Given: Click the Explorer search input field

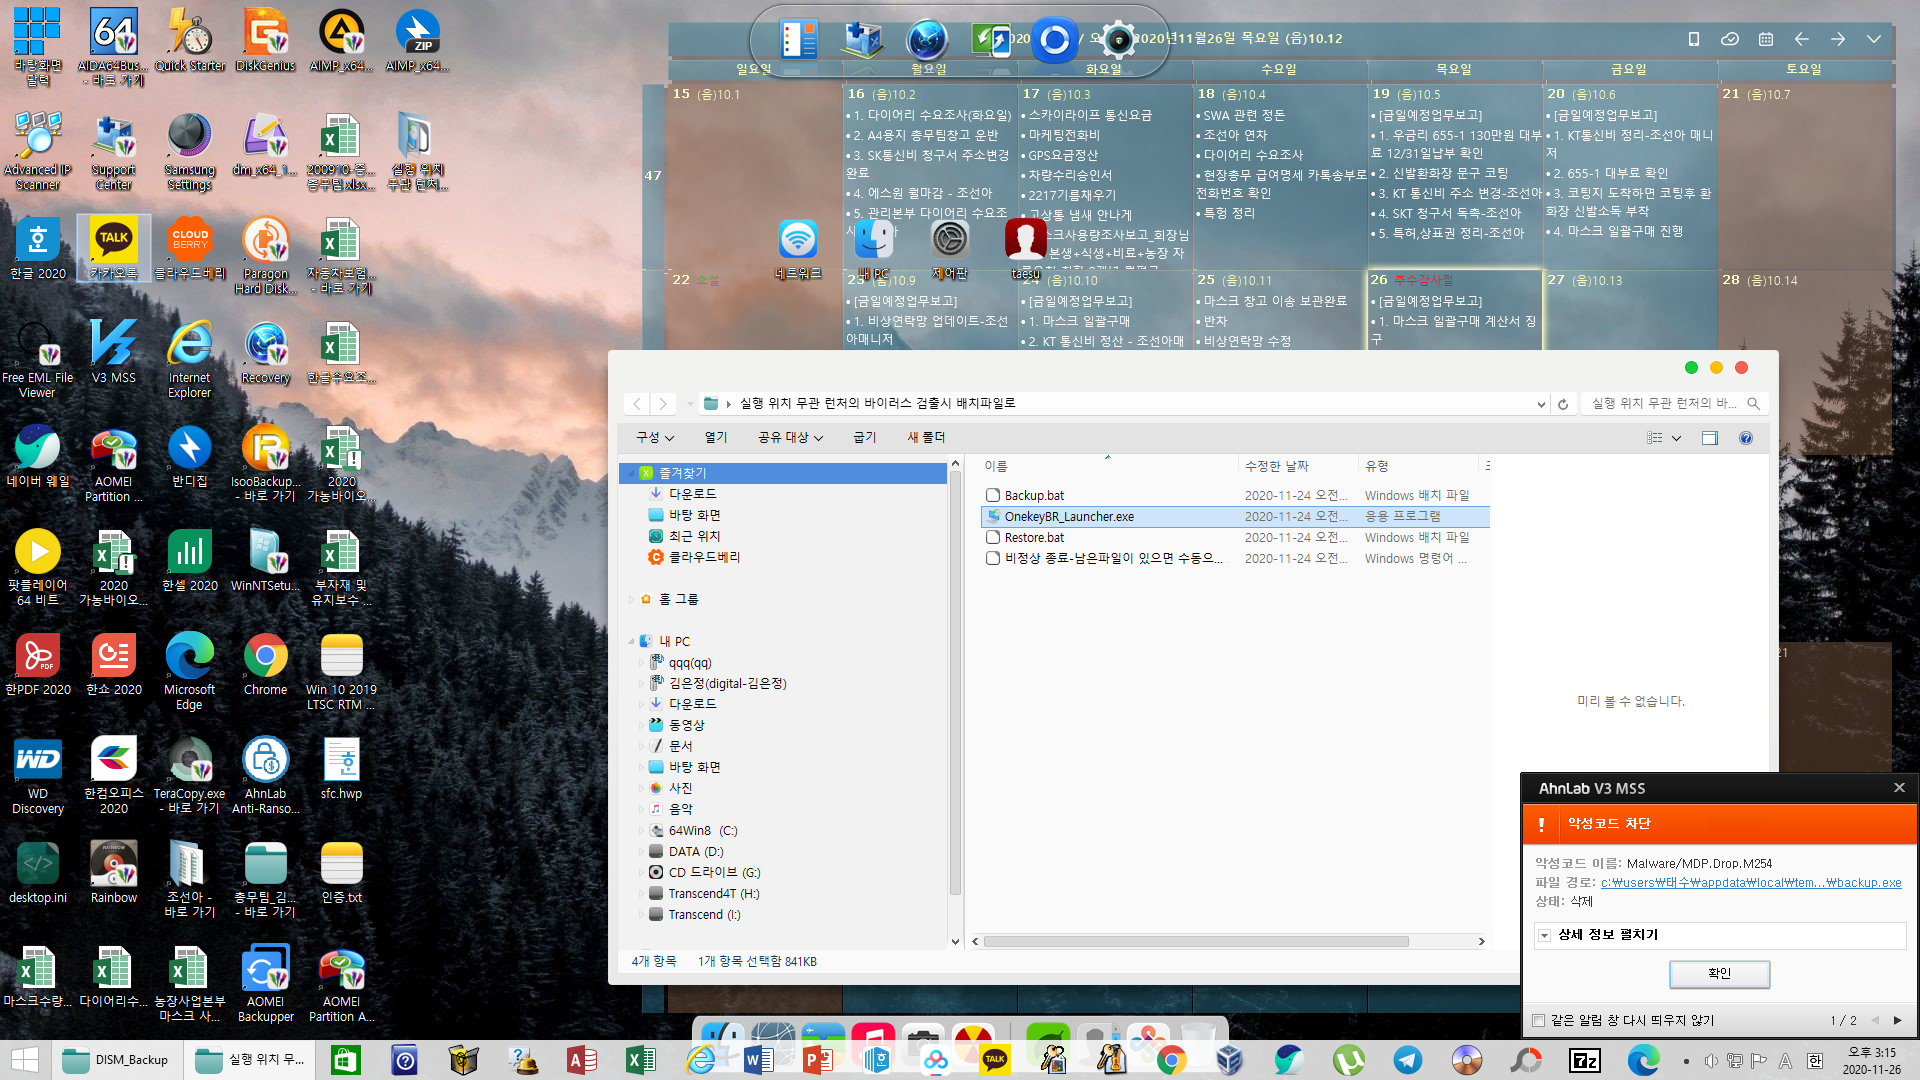Looking at the screenshot, I should pyautogui.click(x=1666, y=404).
